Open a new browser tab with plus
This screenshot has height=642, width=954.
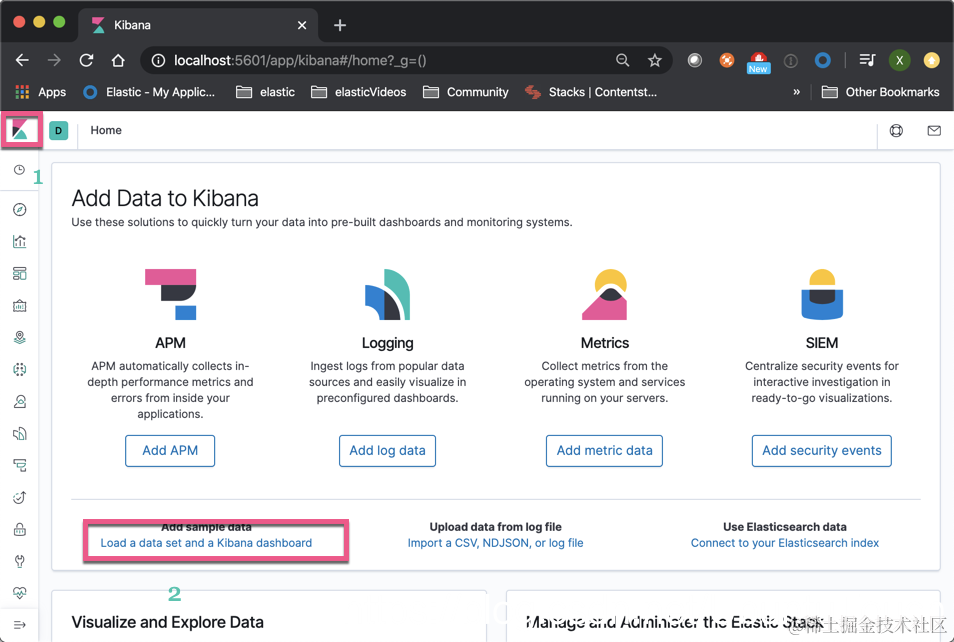click(x=340, y=25)
